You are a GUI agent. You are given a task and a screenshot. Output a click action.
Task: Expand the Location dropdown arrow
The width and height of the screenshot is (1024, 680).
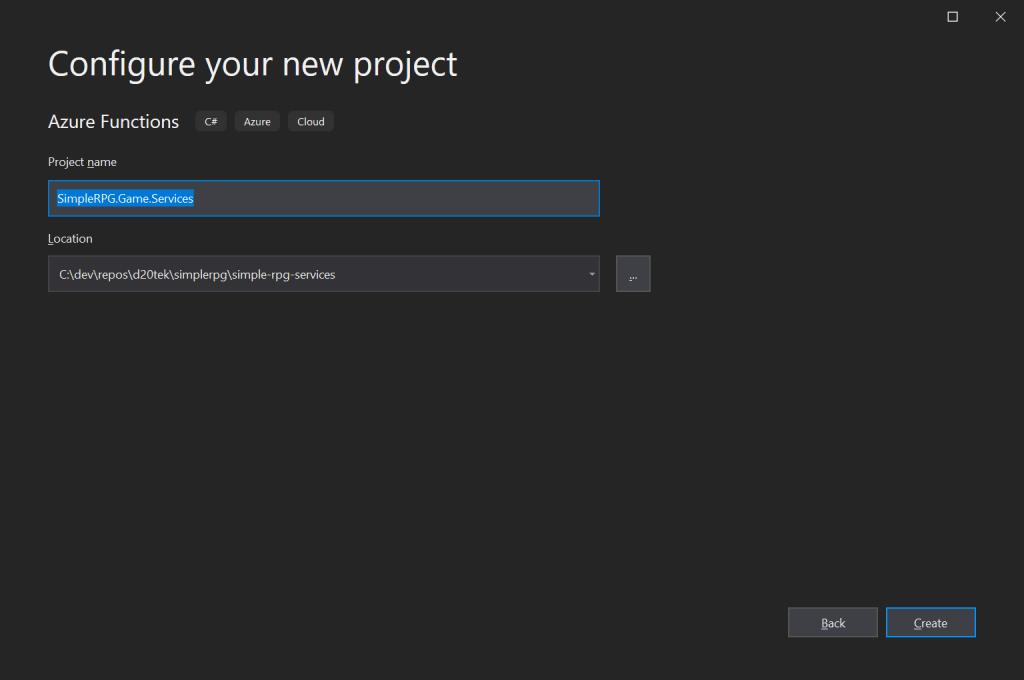click(591, 274)
